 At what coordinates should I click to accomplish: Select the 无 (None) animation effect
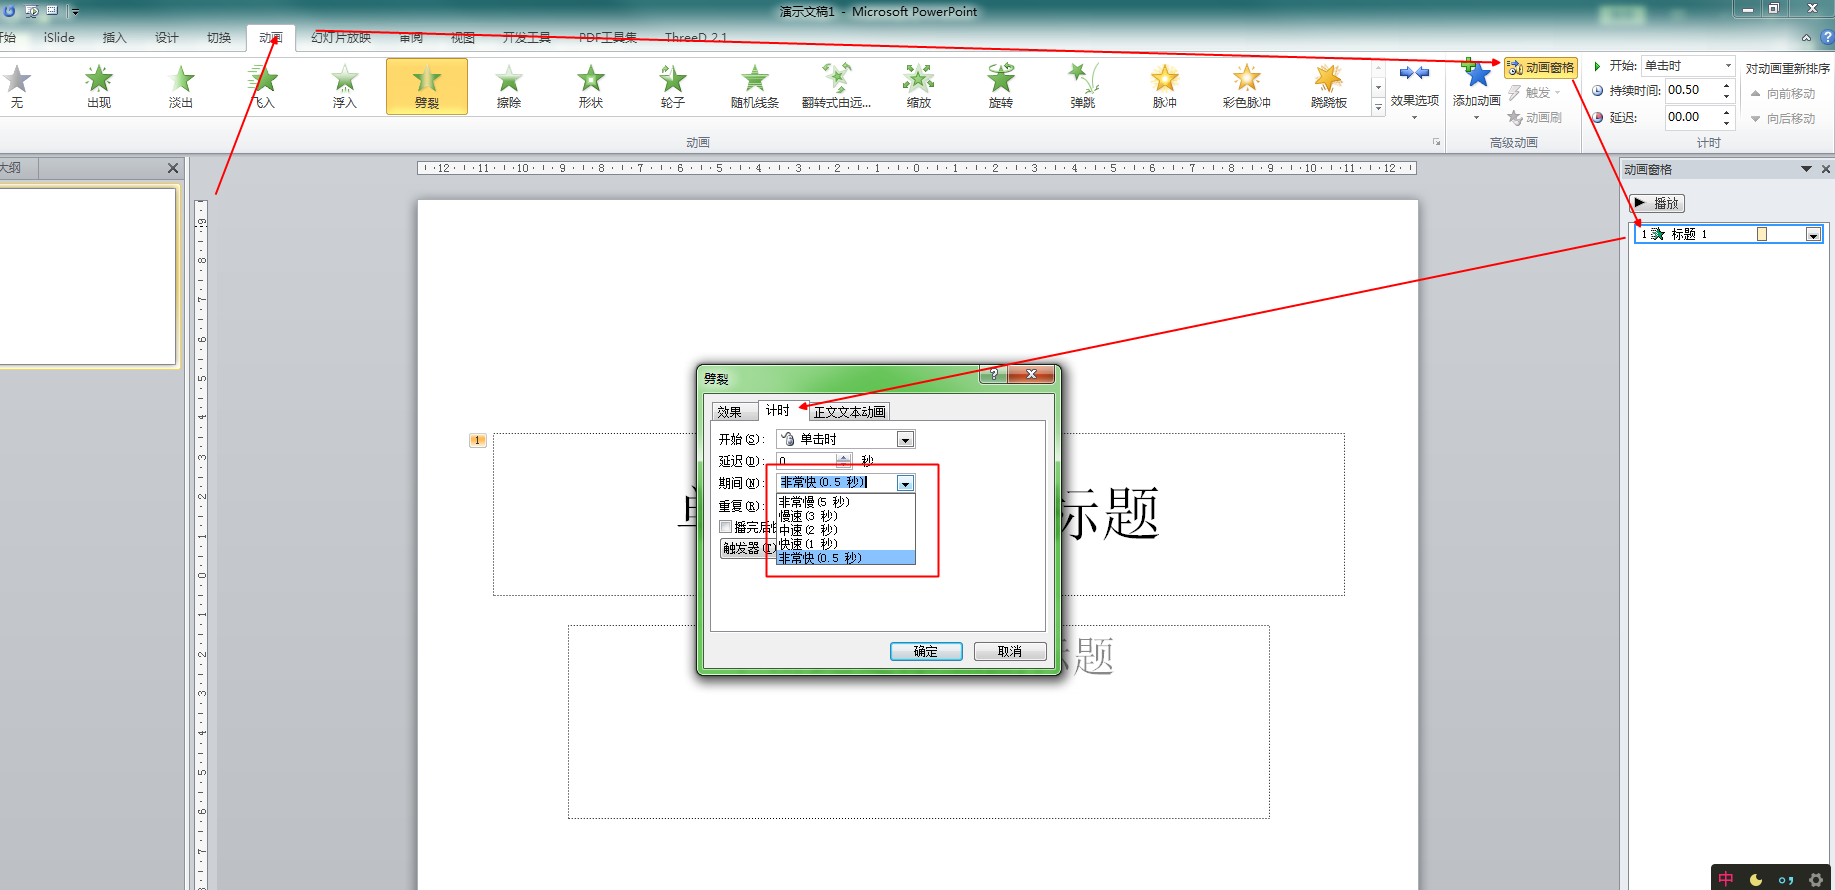point(17,86)
